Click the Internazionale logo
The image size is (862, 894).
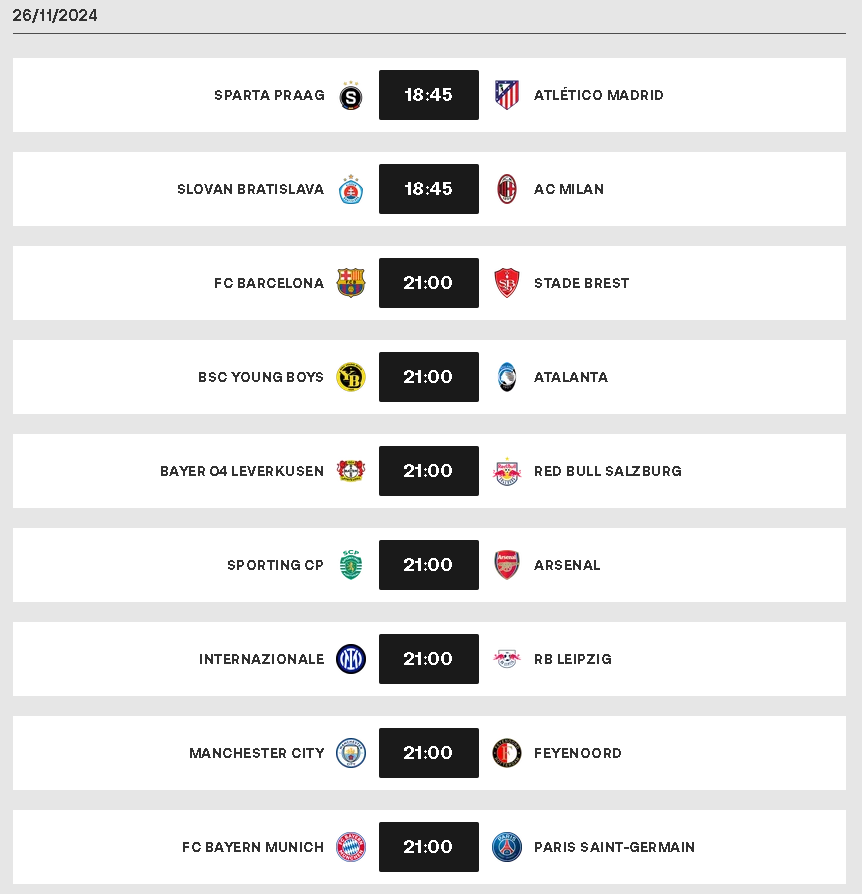(x=351, y=659)
